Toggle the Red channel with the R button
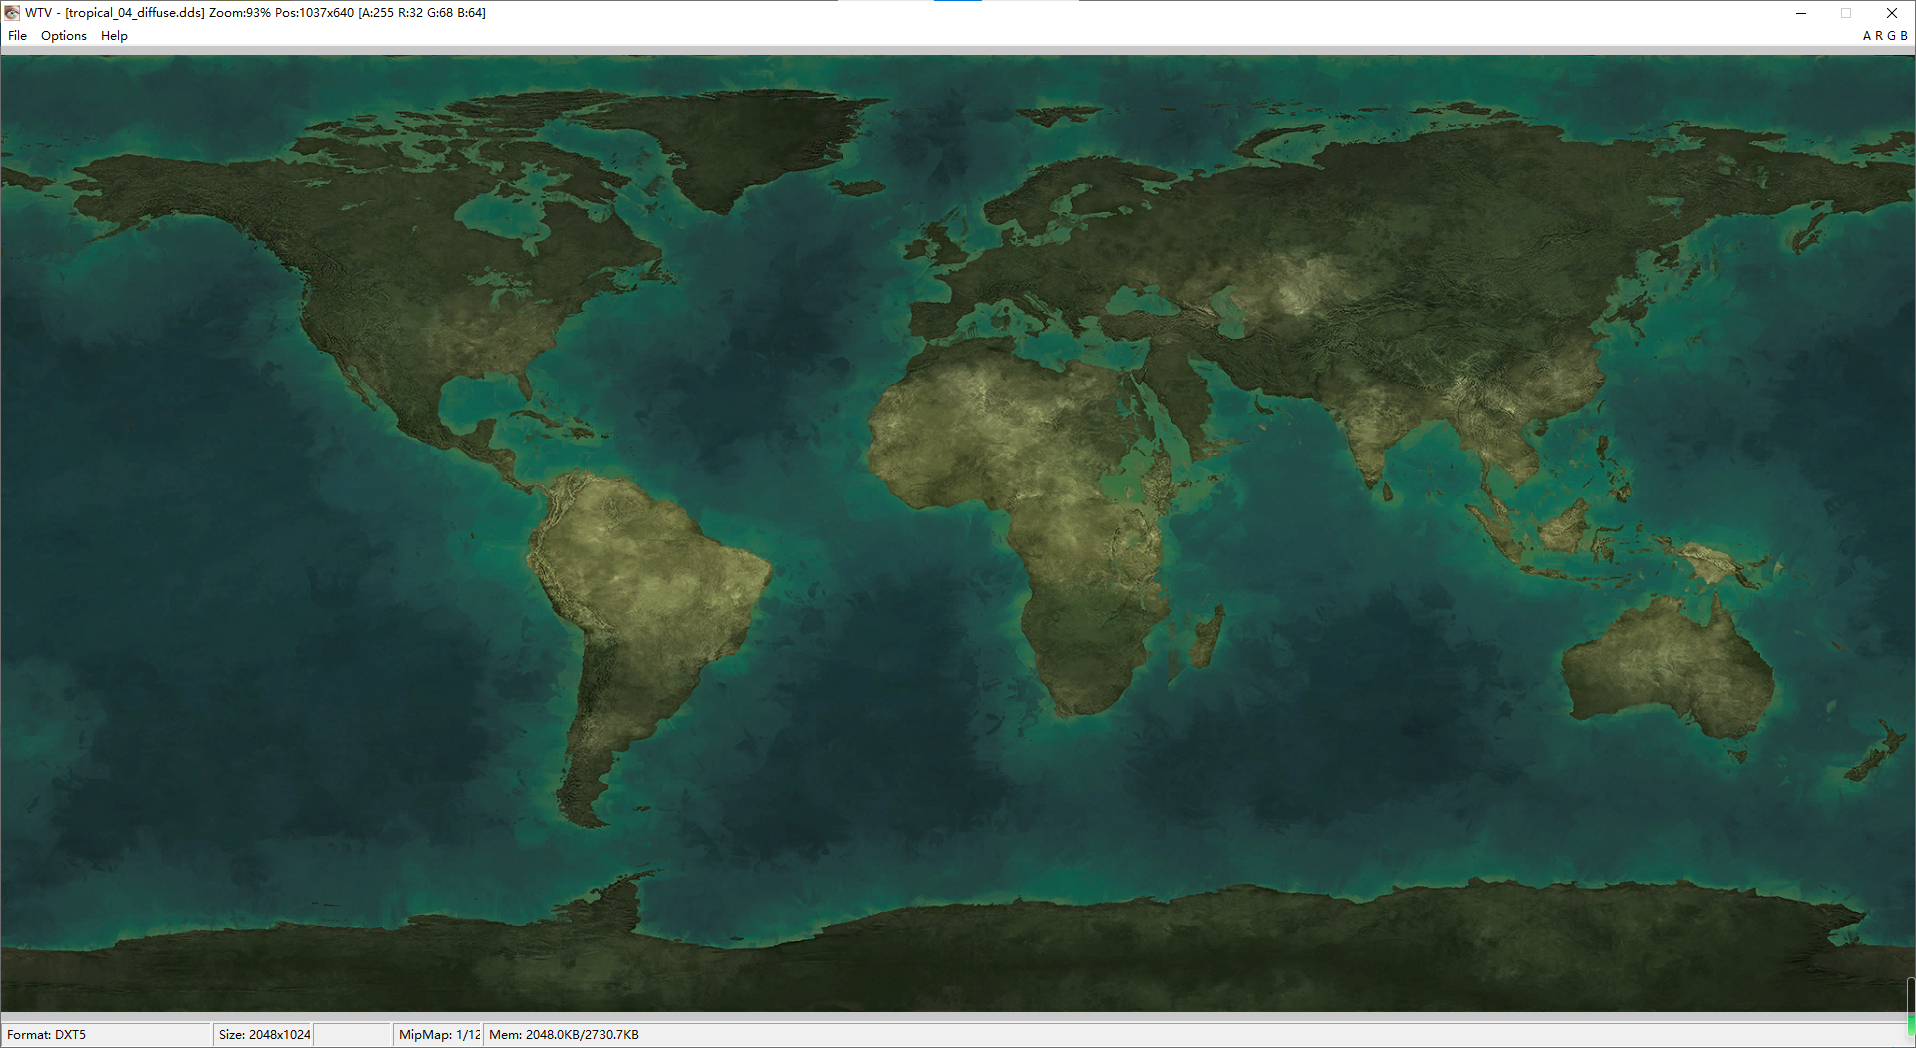This screenshot has height=1048, width=1916. 1877,35
